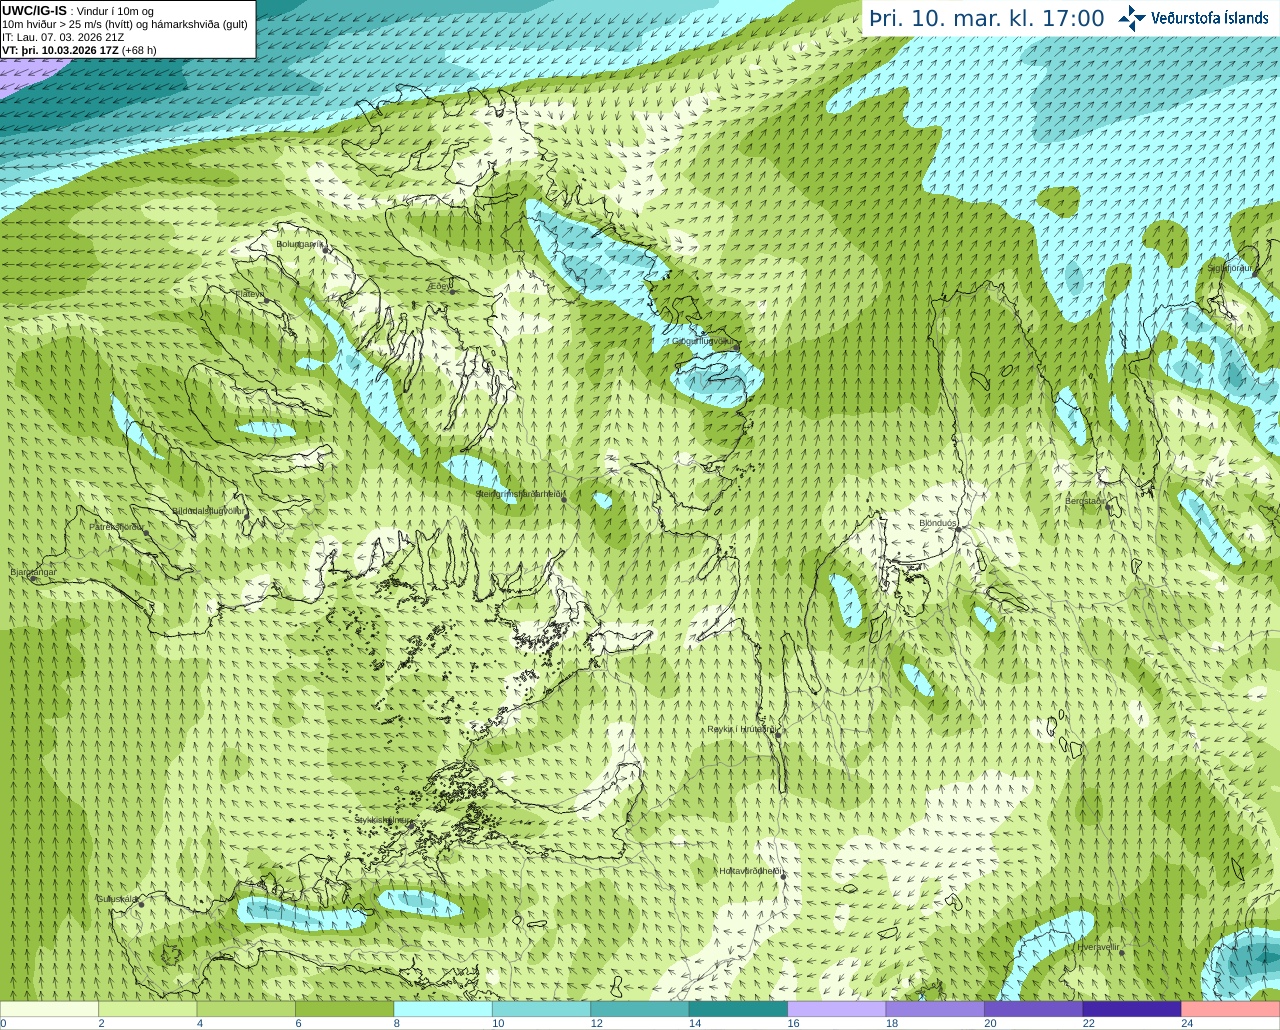Click the 18–20 m/s purple legend swatch
The height and width of the screenshot is (1030, 1280).
click(936, 1009)
